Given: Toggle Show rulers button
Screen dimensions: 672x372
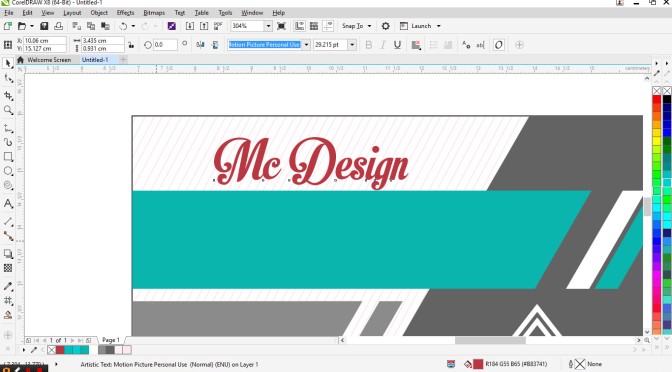Looking at the screenshot, I should [300, 26].
